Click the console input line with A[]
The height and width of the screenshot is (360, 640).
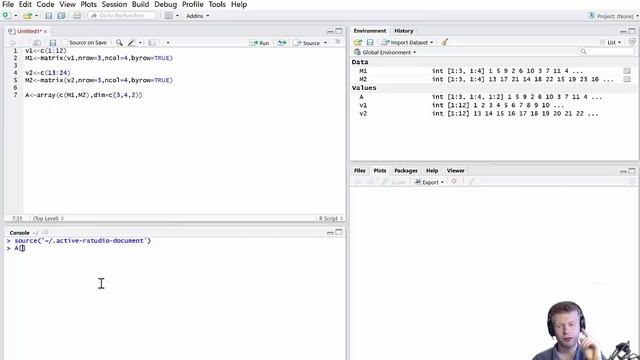click(176, 248)
